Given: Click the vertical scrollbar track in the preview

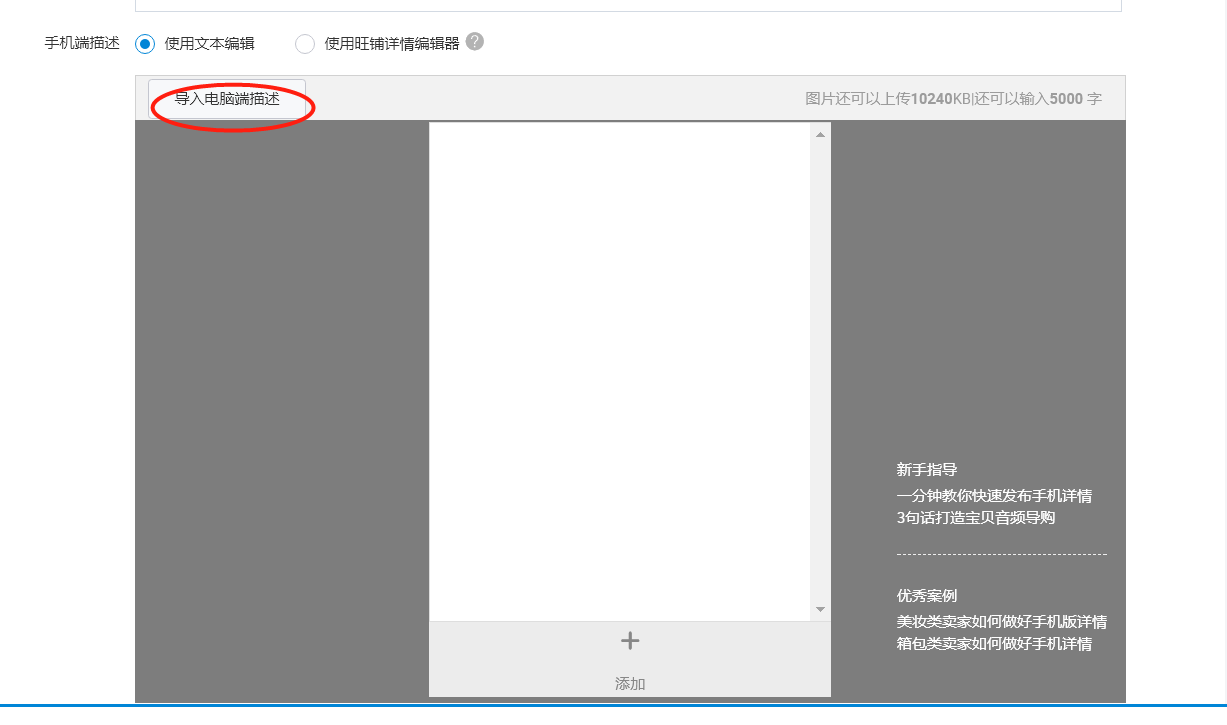Looking at the screenshot, I should 820,370.
